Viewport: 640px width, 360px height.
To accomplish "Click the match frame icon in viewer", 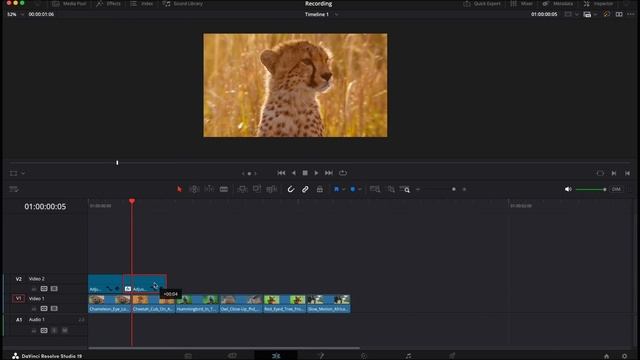I will [600, 173].
